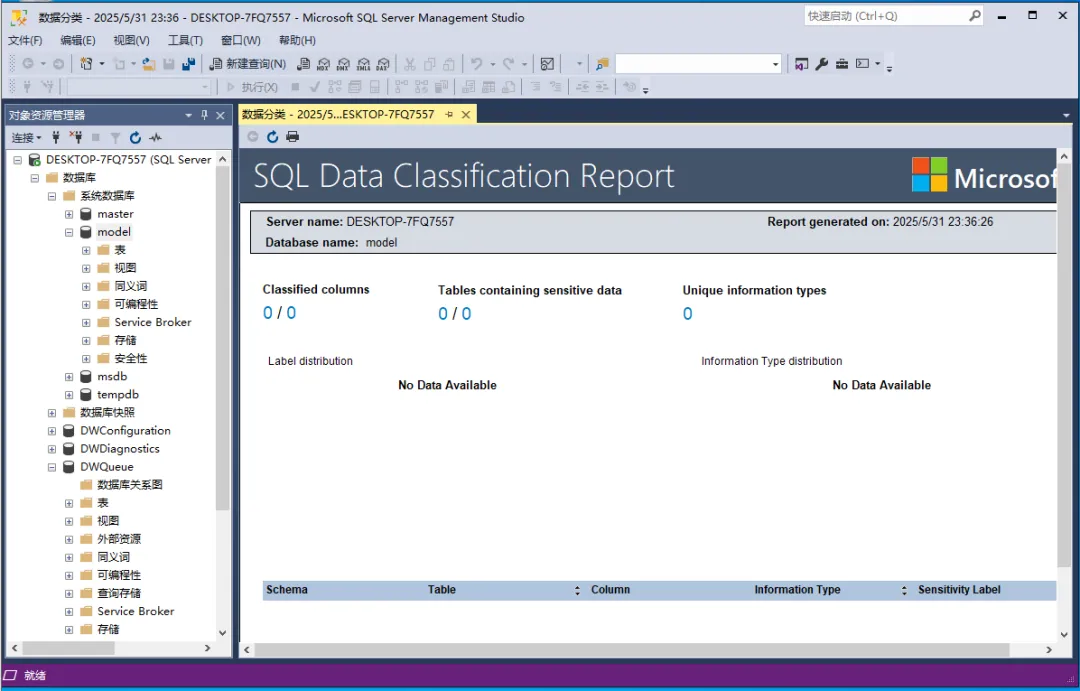Click the main toolbar overflow options arrow
Screen dimensions: 1080x691
click(x=889, y=68)
